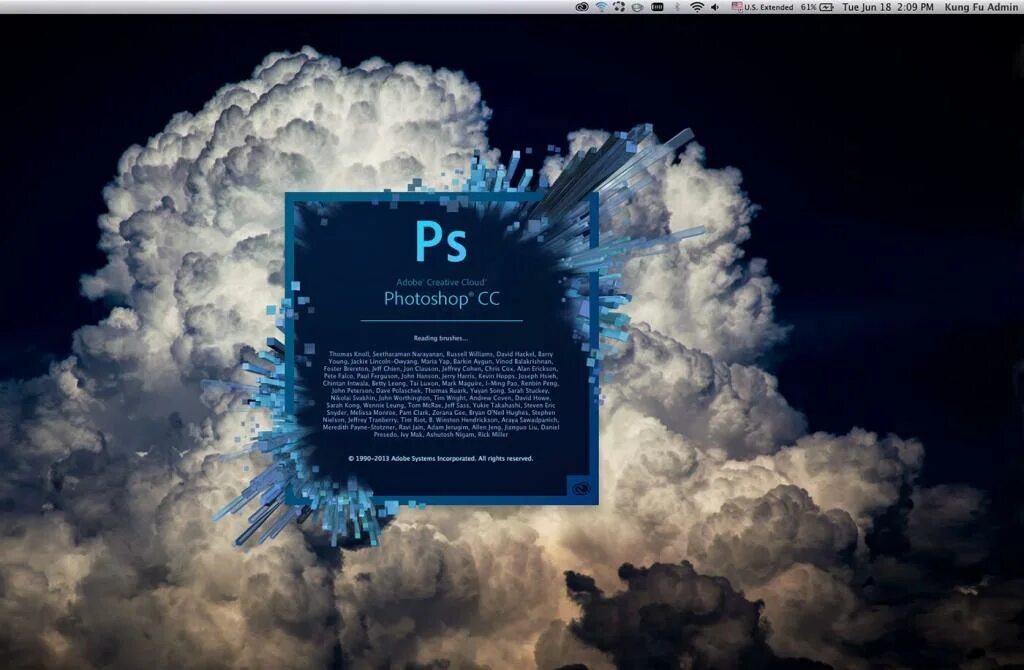Screen dimensions: 1024x670
Task: Click the disk-shaped menu bar icon
Action: coord(638,7)
